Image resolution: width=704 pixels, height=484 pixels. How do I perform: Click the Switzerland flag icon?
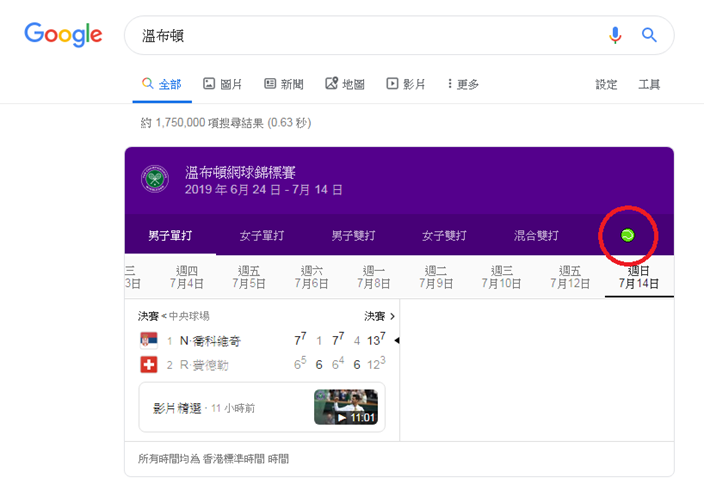[149, 365]
